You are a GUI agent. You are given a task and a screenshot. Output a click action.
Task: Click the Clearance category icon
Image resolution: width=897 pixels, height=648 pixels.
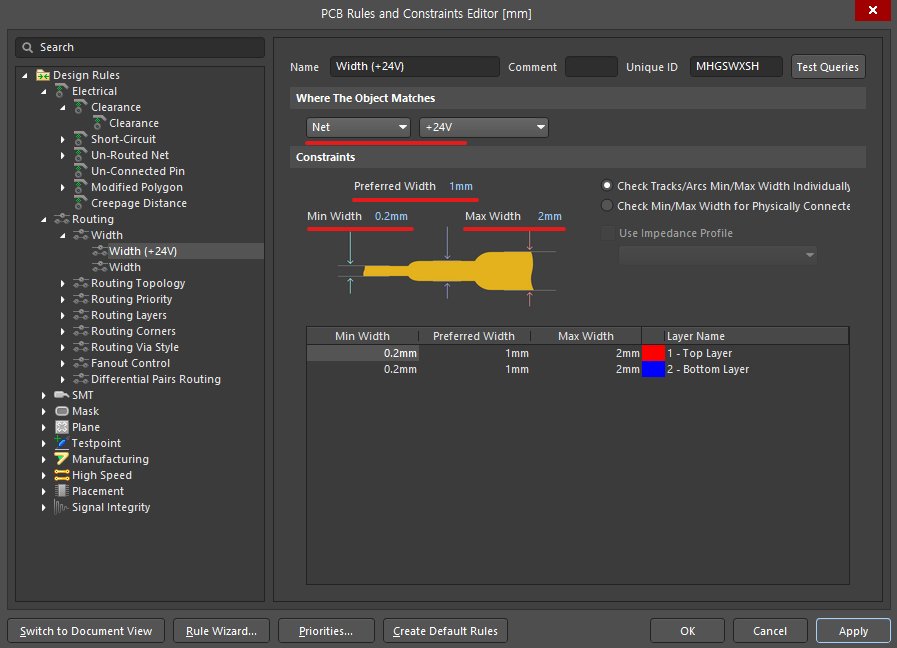[x=81, y=107]
